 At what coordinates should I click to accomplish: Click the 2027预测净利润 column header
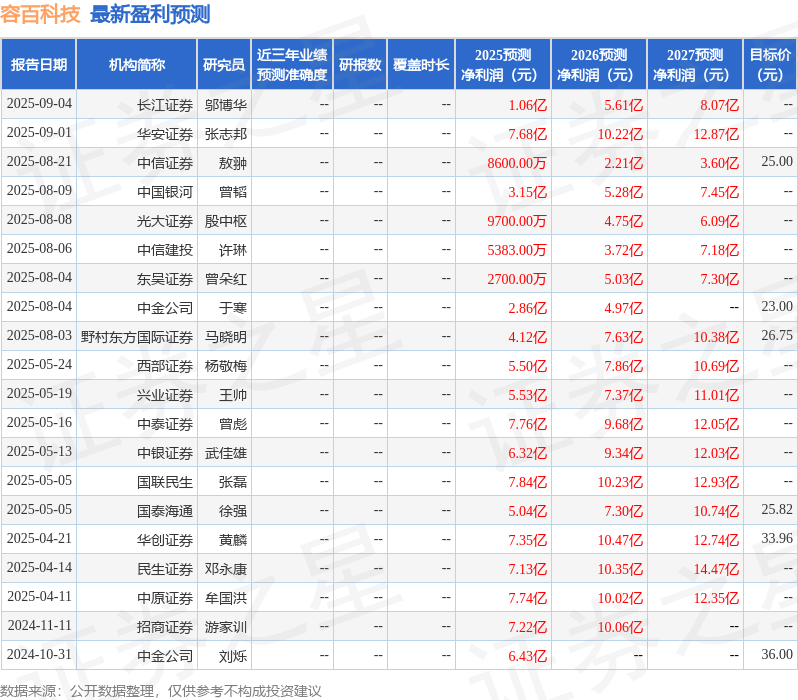click(694, 65)
